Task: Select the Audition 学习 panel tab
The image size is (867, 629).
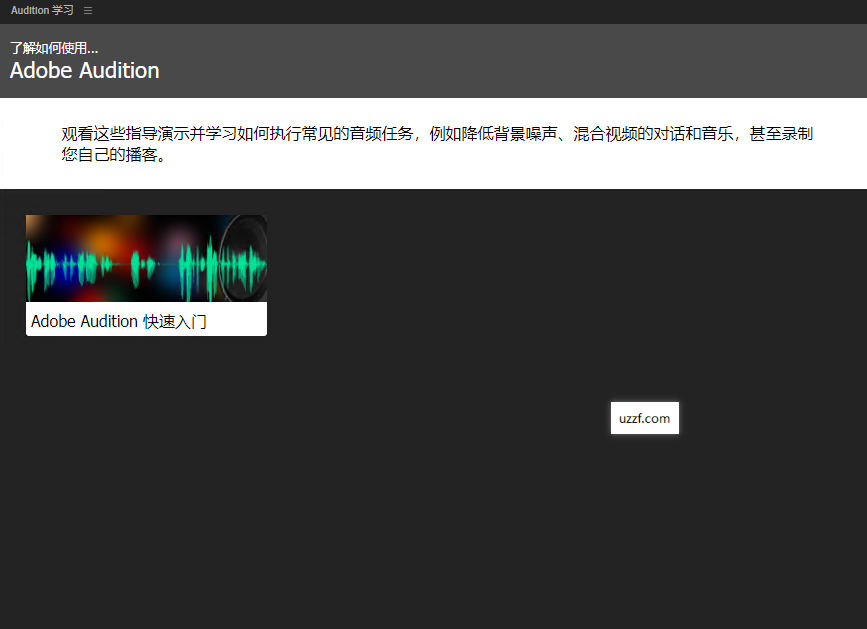Action: (x=42, y=10)
